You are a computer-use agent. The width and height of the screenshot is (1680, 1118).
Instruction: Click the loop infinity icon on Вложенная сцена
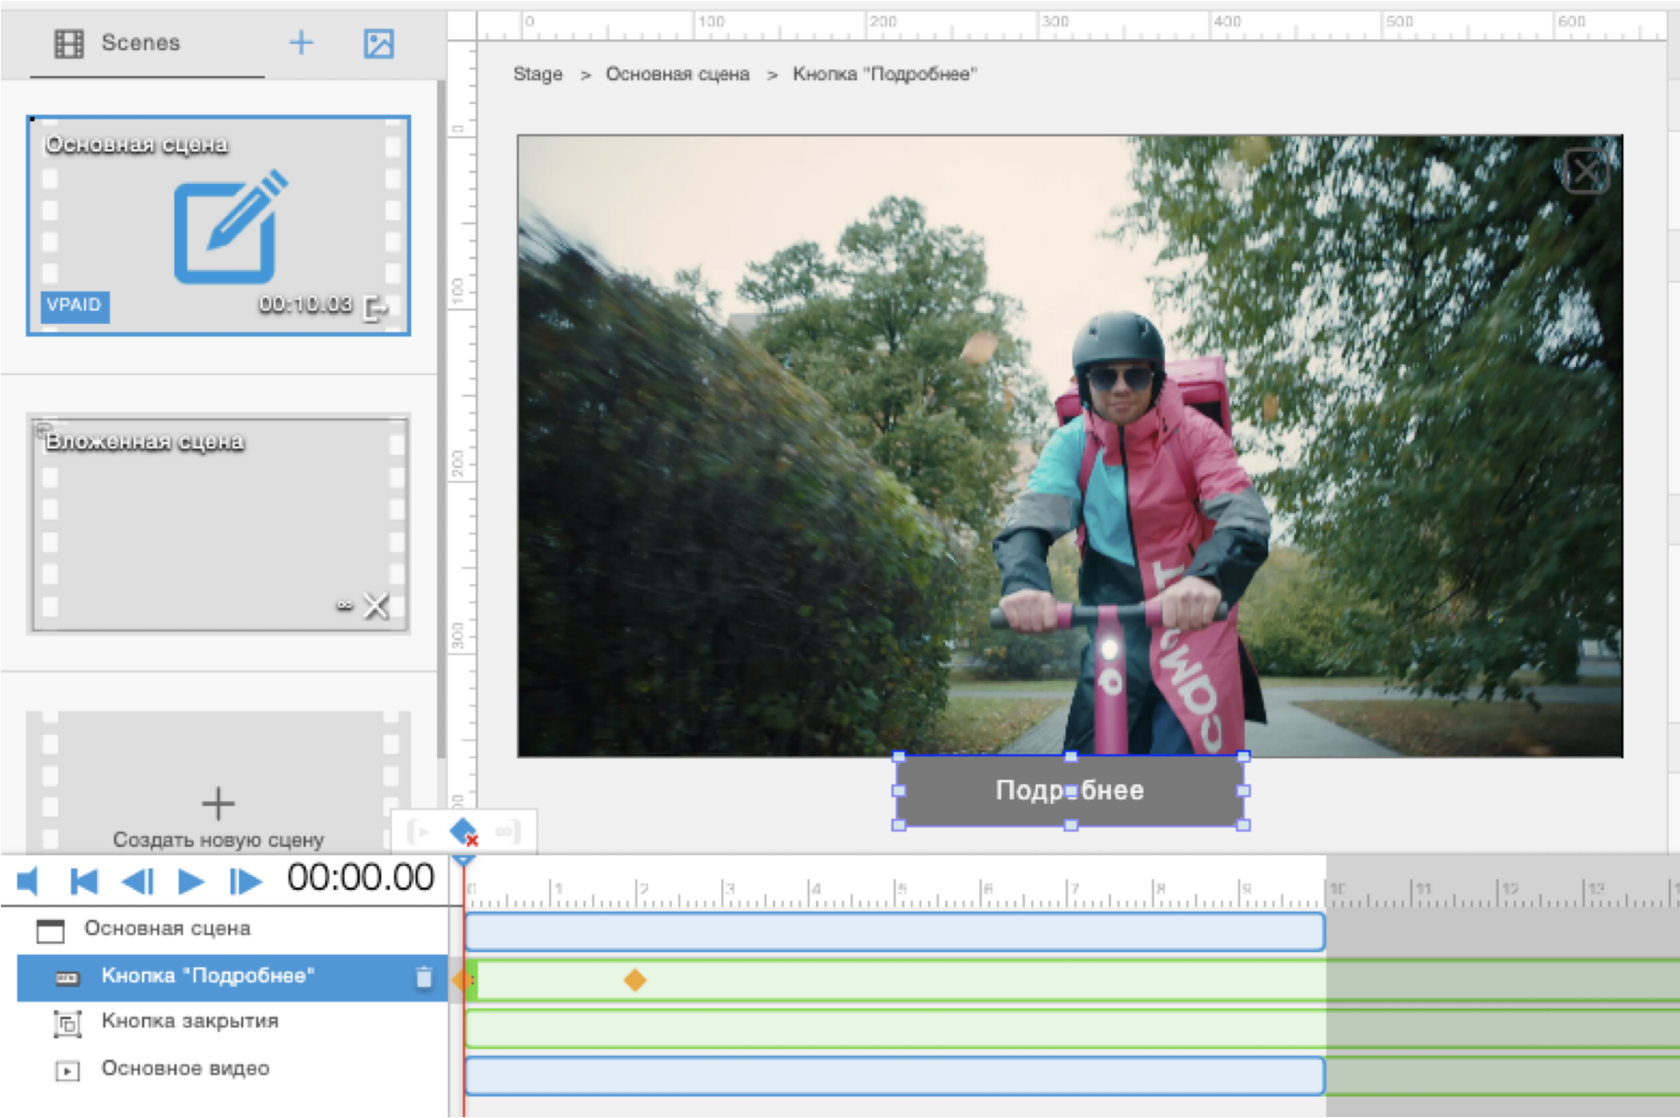tap(345, 605)
